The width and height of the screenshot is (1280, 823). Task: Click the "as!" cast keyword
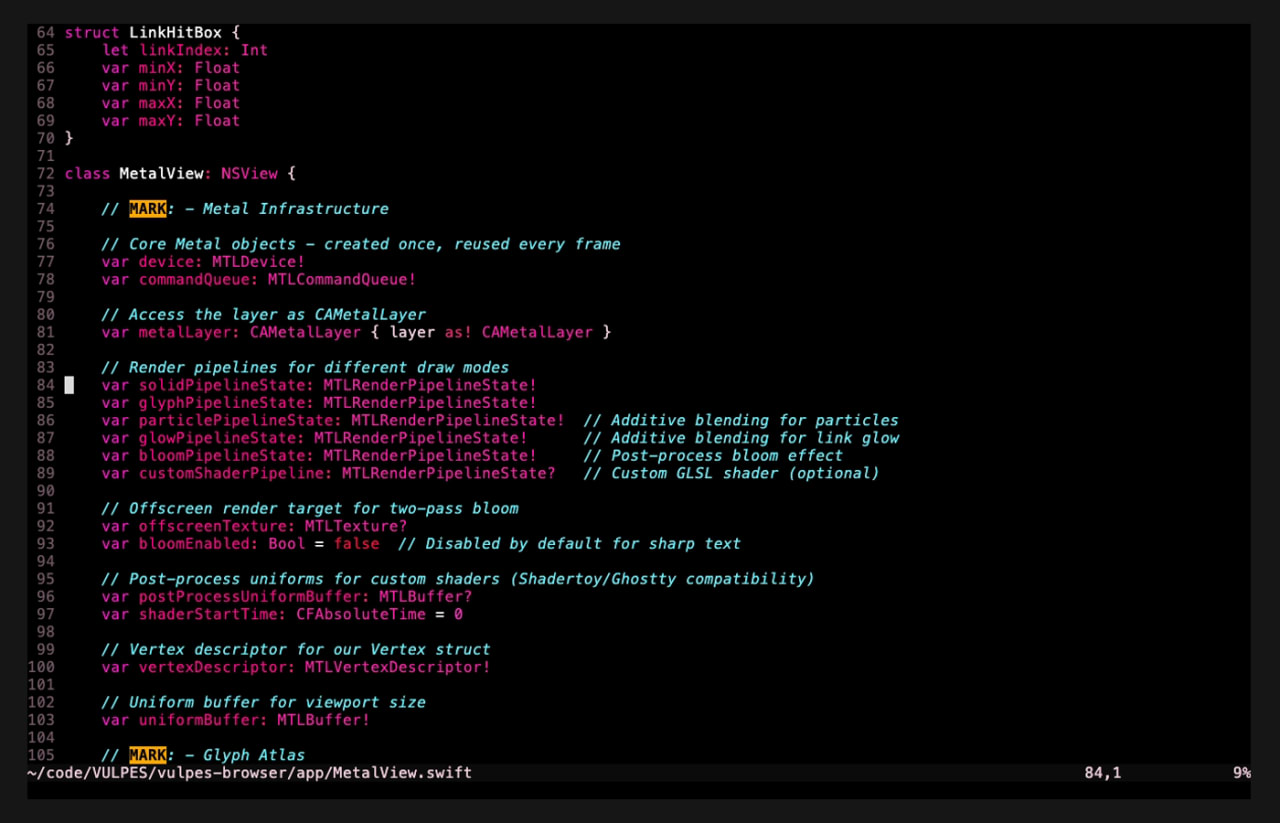coord(458,332)
